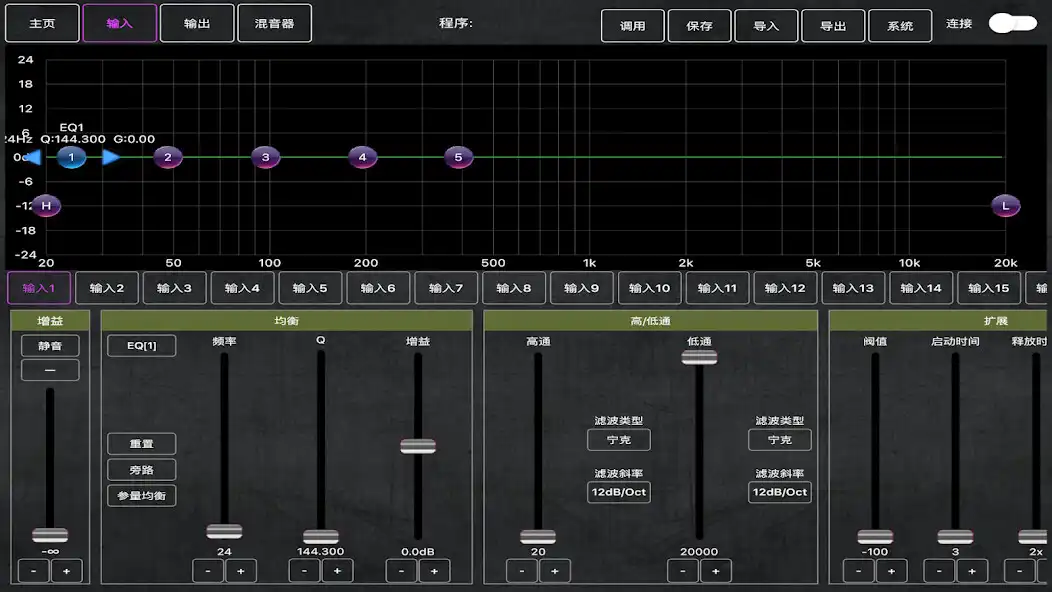Image resolution: width=1052 pixels, height=592 pixels.
Task: Select the 输入2 channel tab
Action: pos(107,288)
